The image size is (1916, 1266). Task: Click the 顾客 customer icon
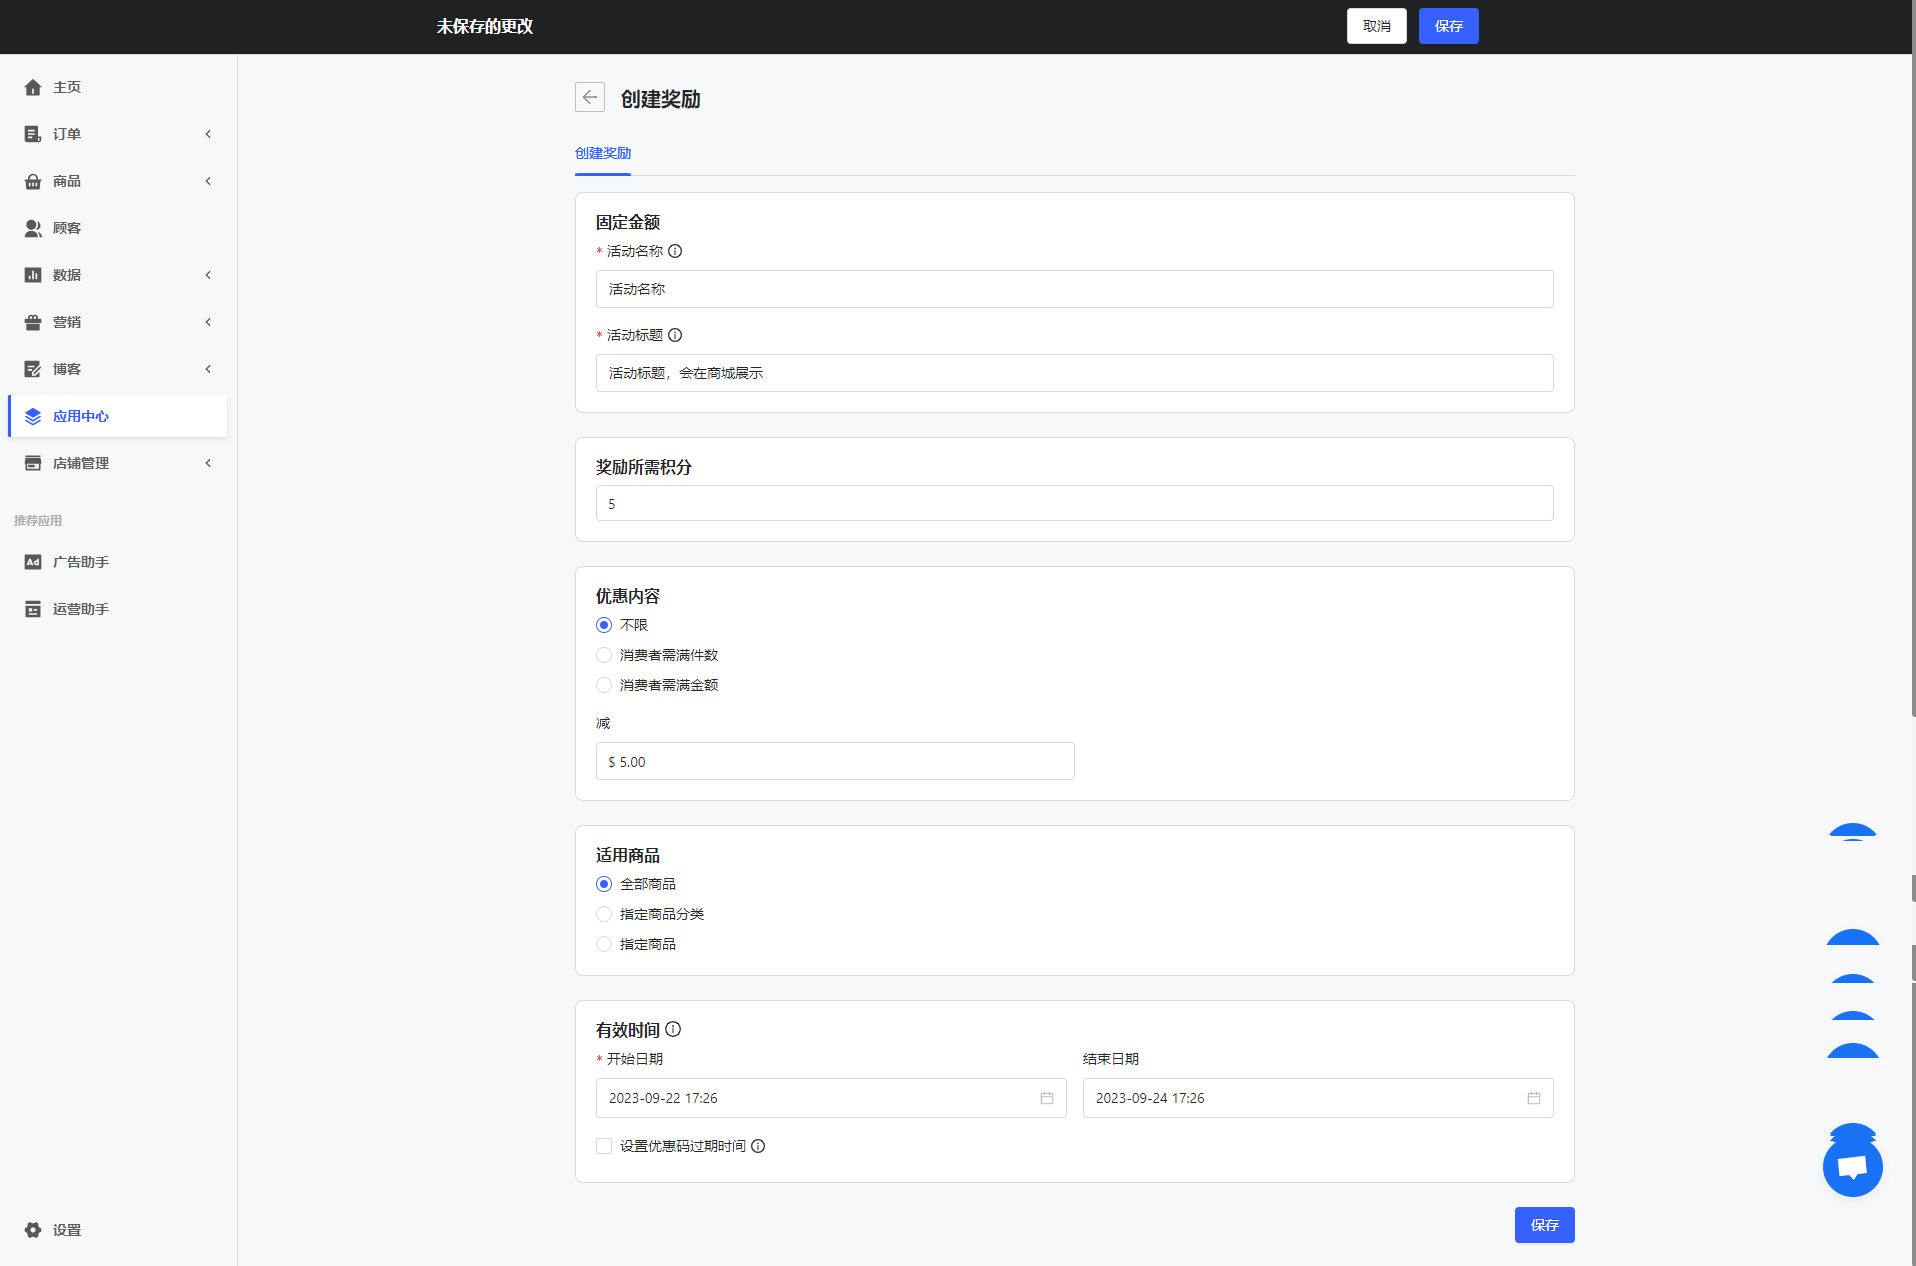[x=33, y=228]
